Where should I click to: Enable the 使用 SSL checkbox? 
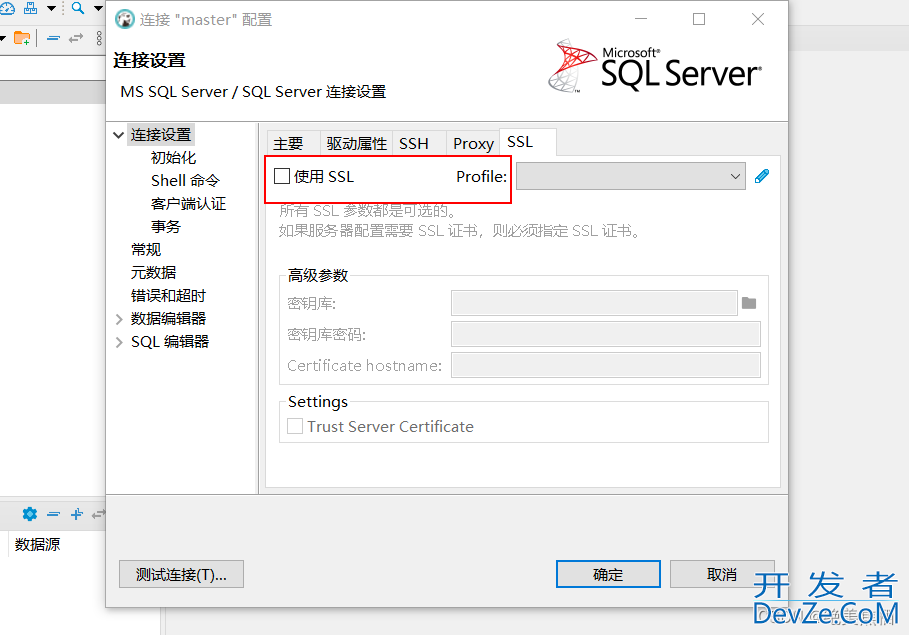click(x=282, y=176)
